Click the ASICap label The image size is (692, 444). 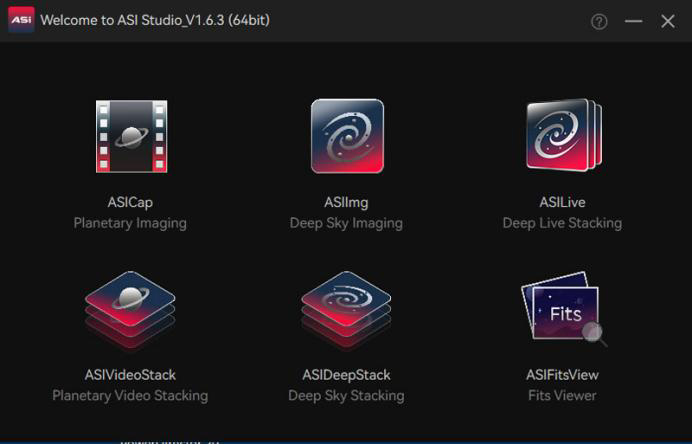130,203
